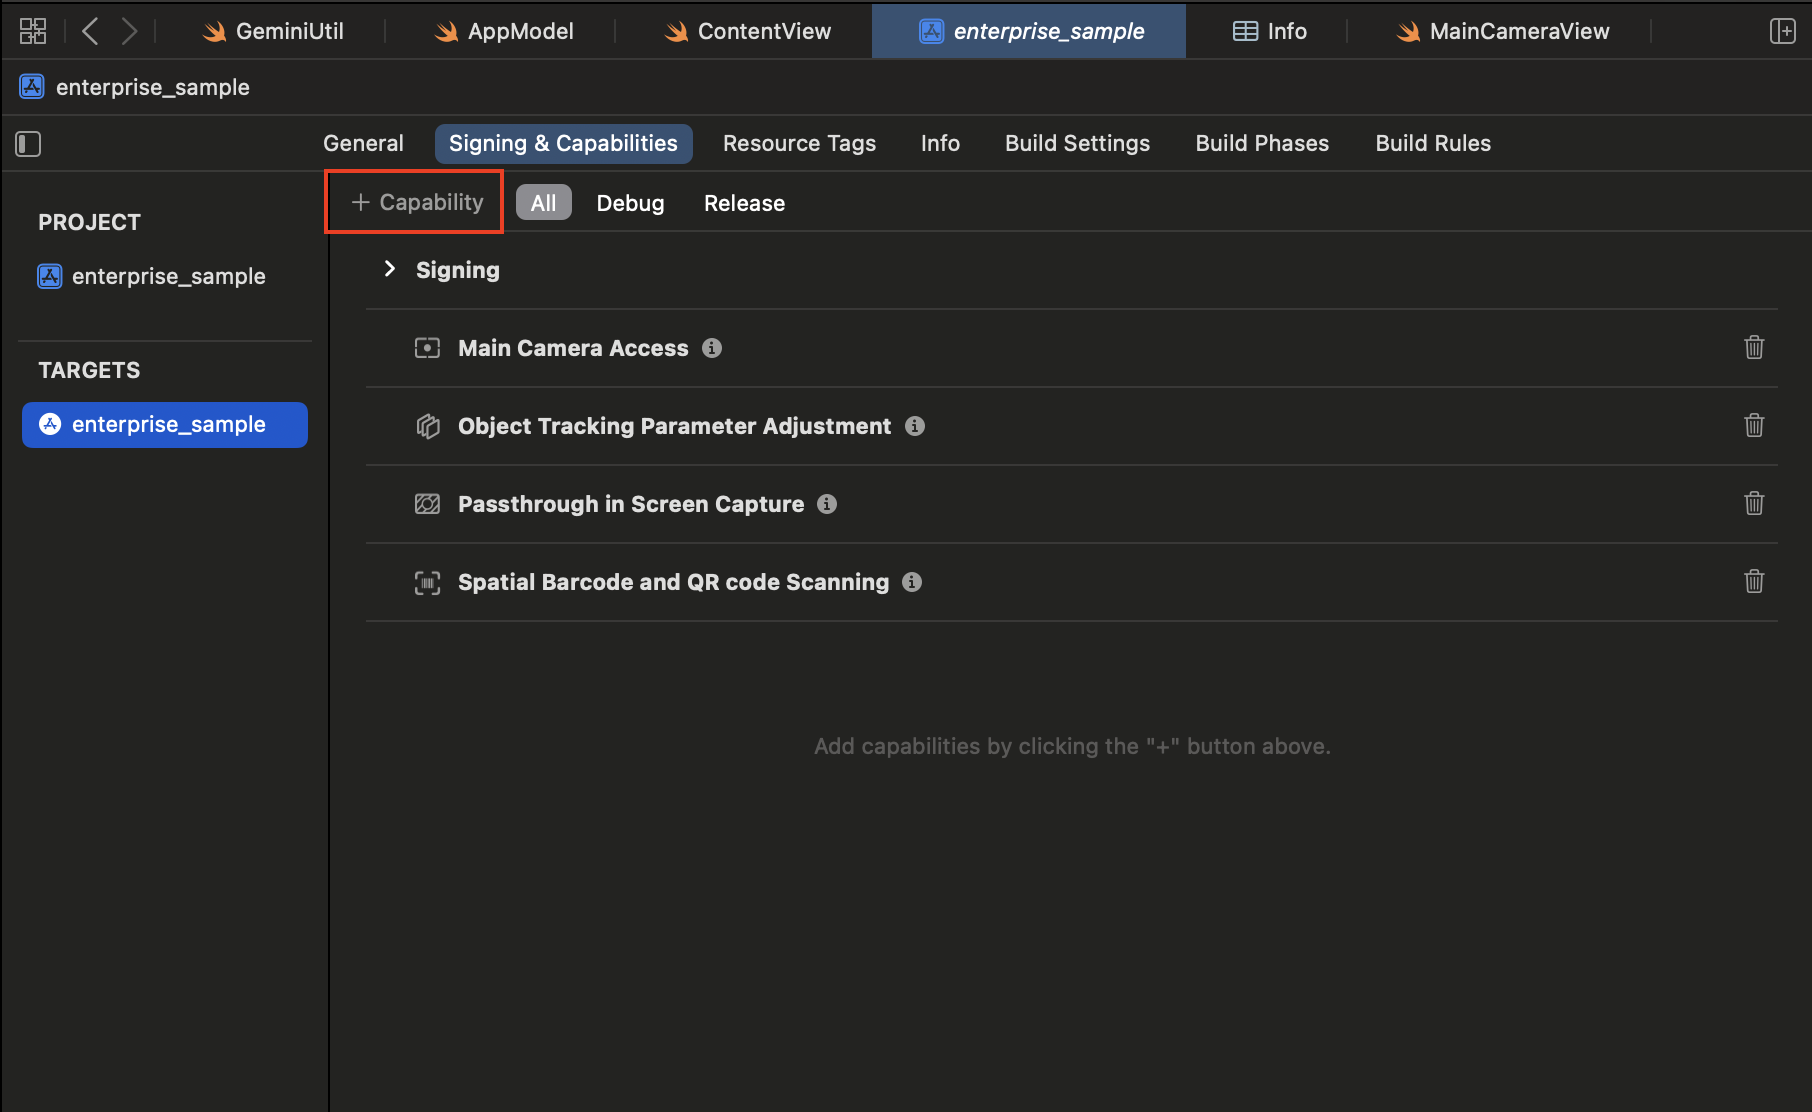The image size is (1812, 1112).
Task: Click enterprise_sample breadcrumb text
Action: click(153, 87)
